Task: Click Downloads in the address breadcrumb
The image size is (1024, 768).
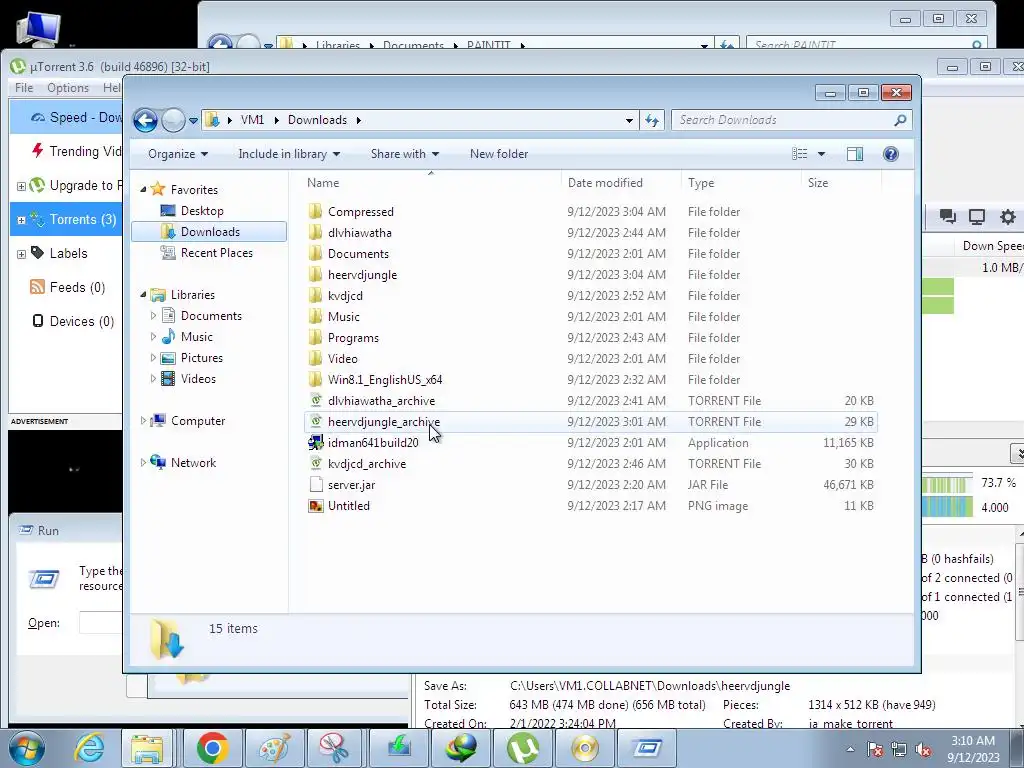Action: pyautogui.click(x=317, y=120)
